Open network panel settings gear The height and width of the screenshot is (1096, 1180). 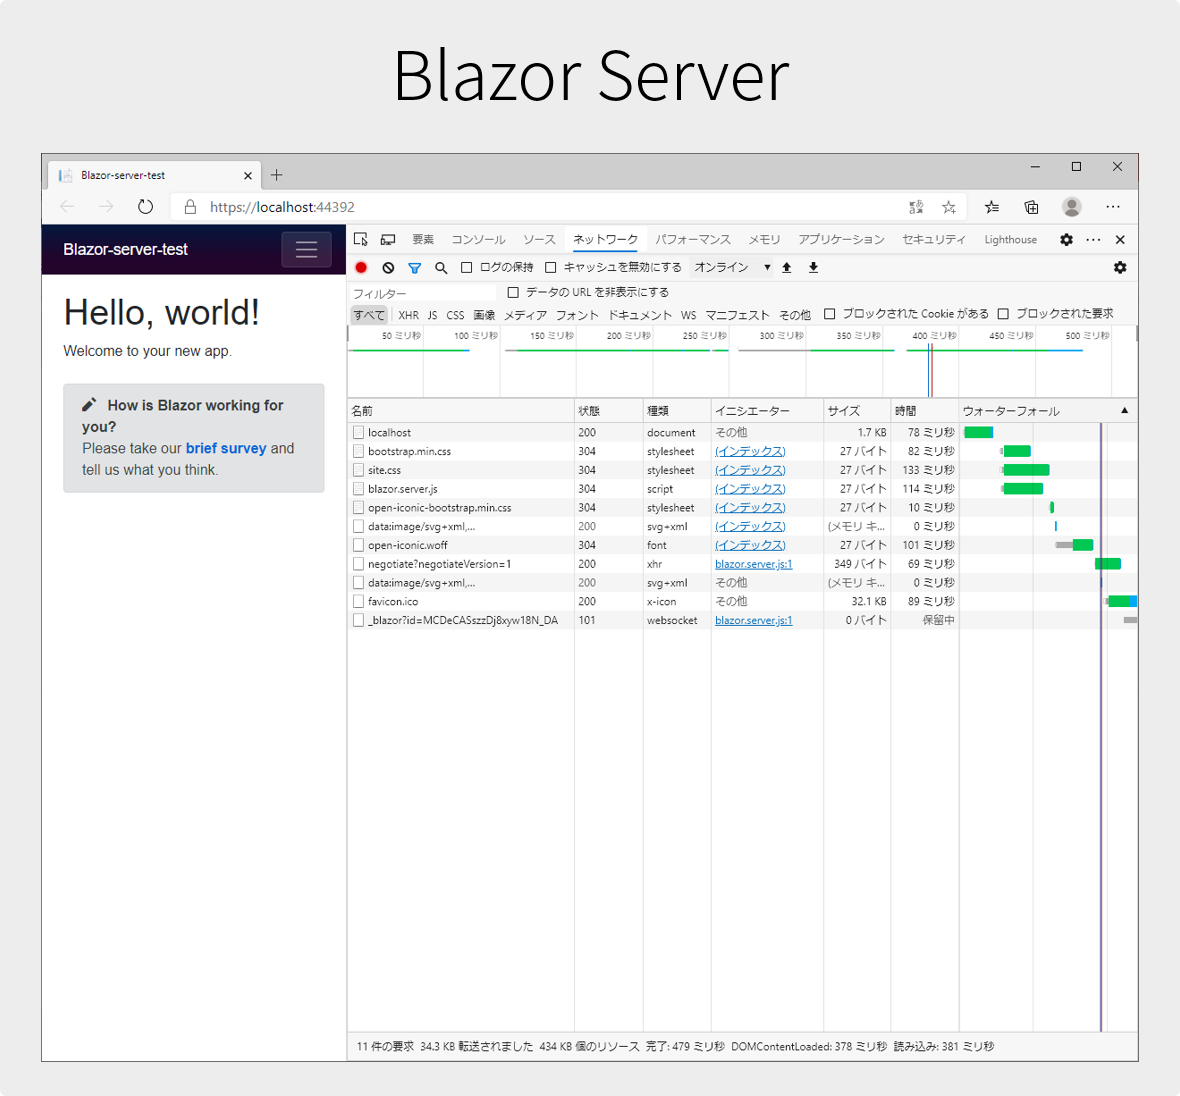click(1120, 267)
